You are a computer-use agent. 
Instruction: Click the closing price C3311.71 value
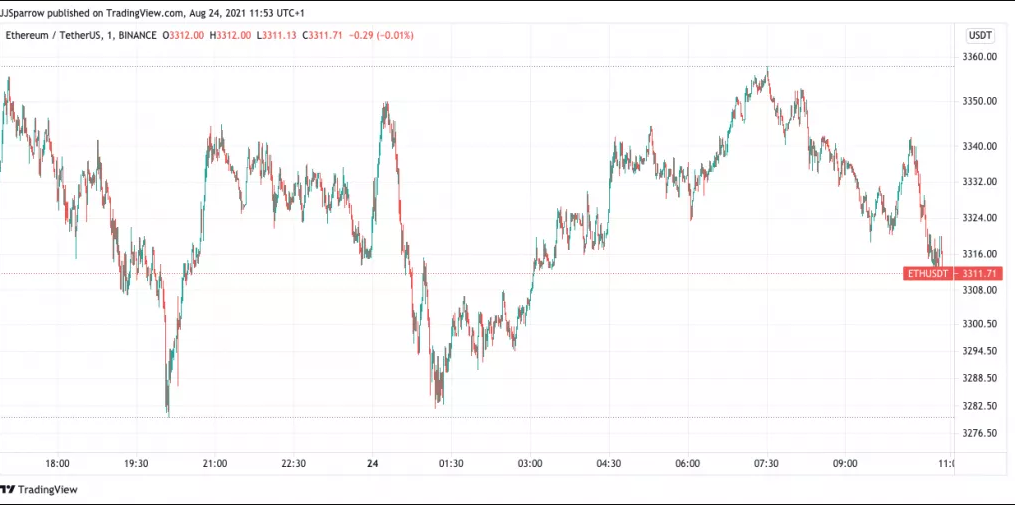coord(322,36)
